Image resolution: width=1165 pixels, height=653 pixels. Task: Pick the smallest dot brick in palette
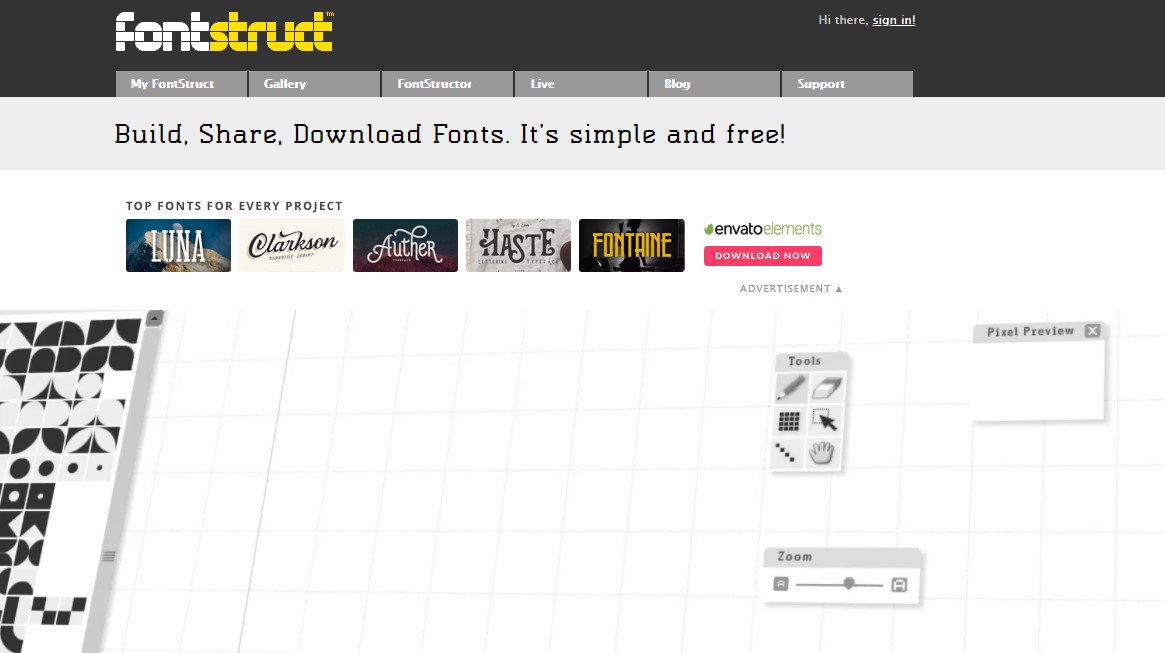pyautogui.click(x=100, y=467)
